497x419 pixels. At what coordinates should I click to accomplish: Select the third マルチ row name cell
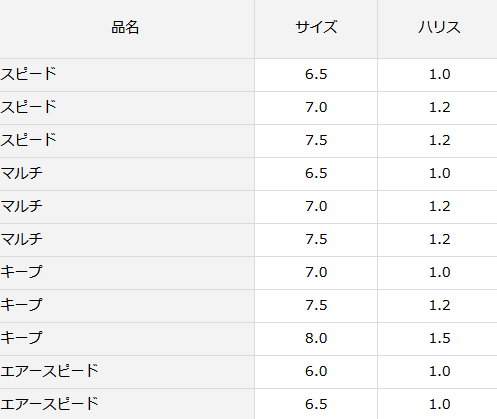127,240
